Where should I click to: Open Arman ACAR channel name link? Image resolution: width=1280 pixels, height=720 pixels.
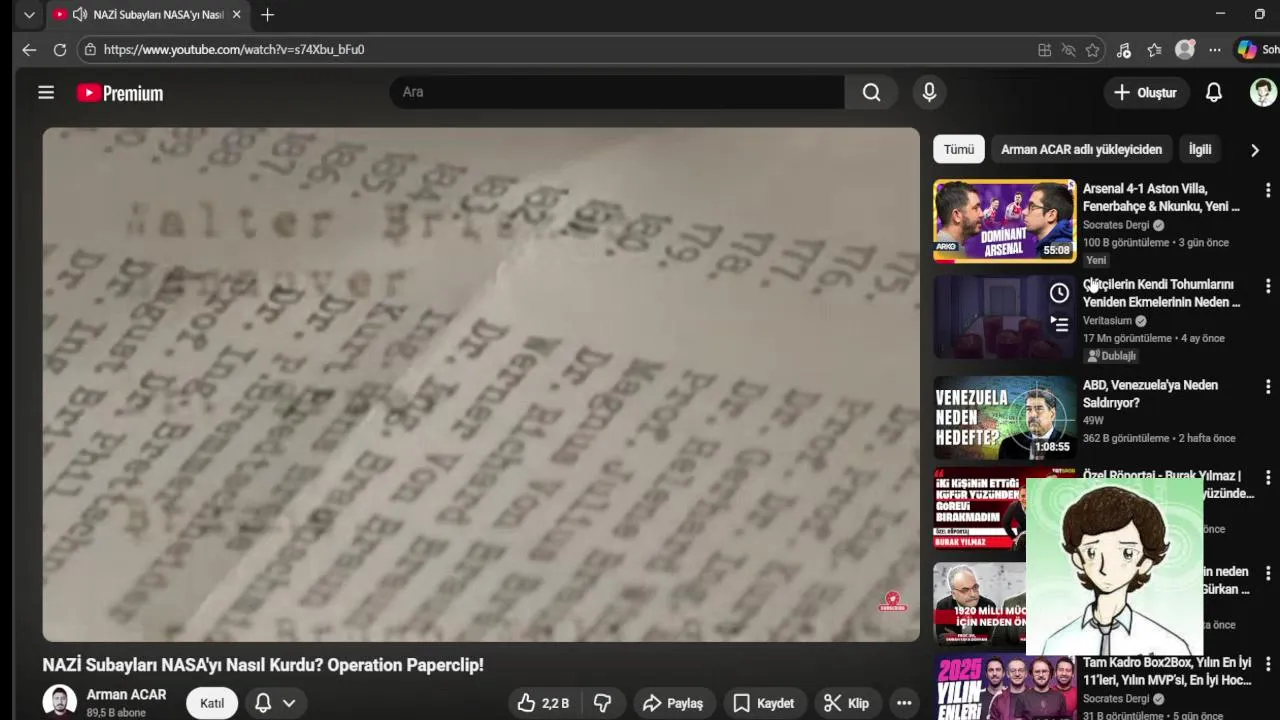pos(126,694)
